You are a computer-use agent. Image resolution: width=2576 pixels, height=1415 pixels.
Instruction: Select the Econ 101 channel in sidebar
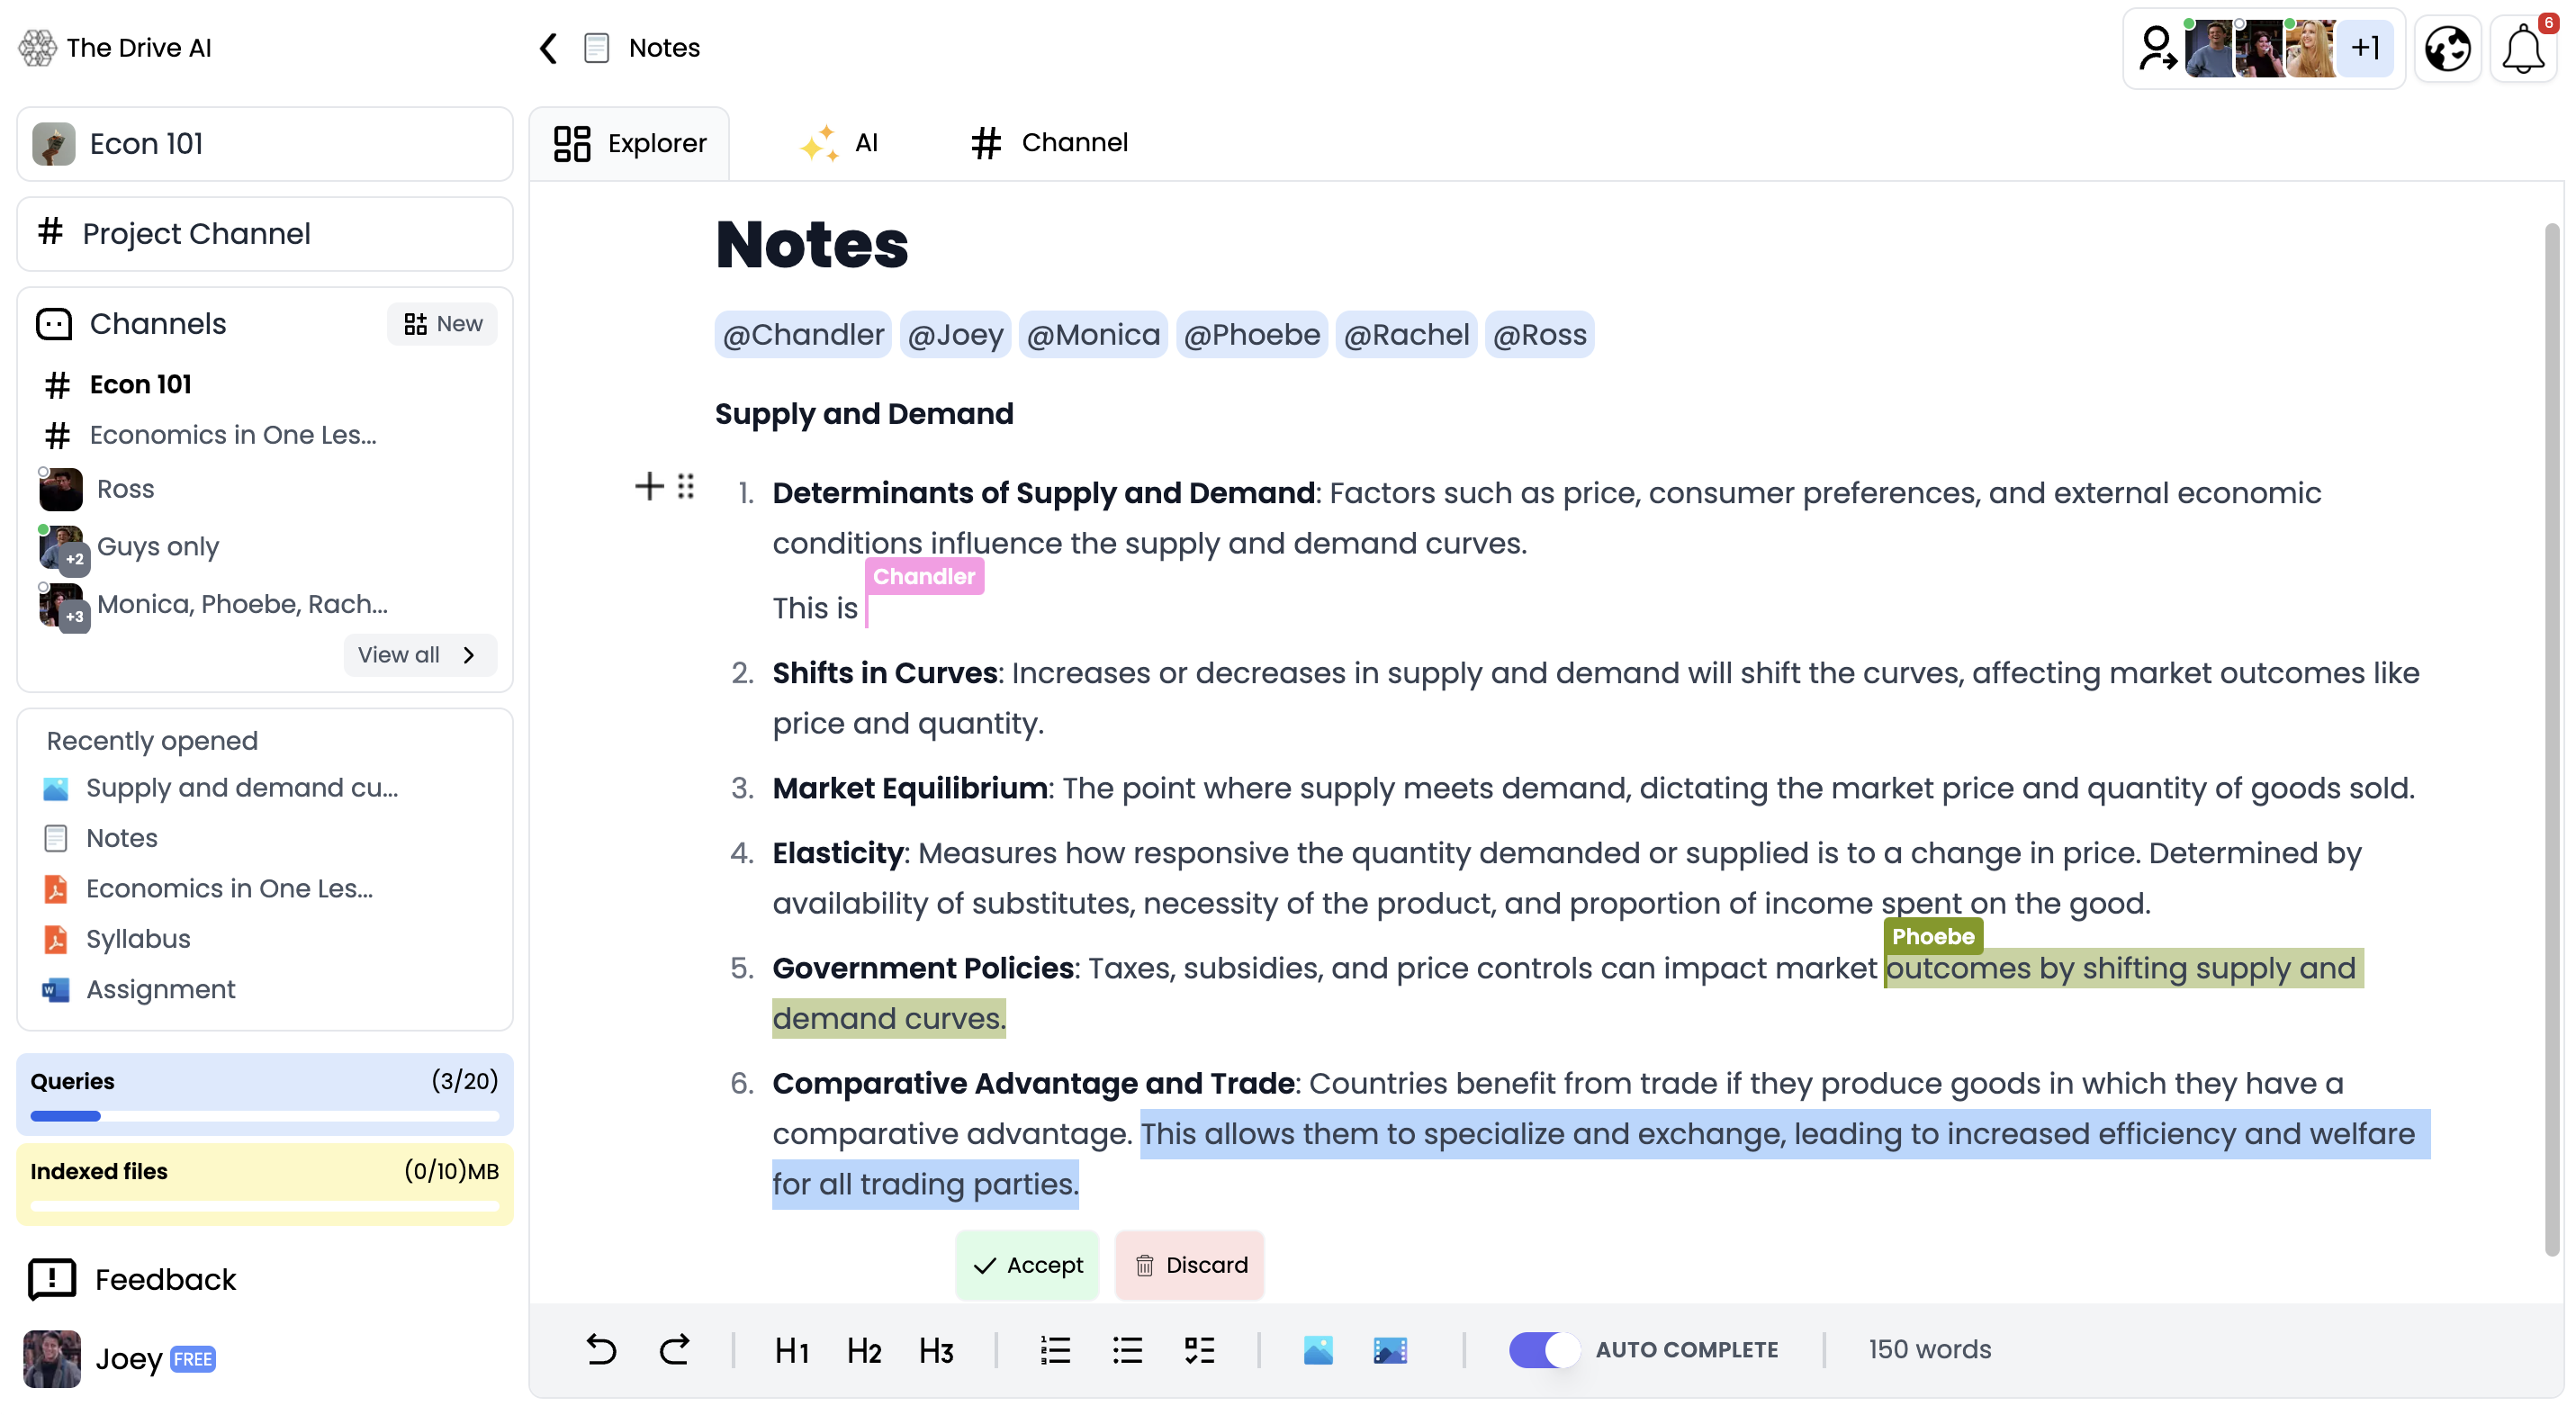click(x=140, y=383)
